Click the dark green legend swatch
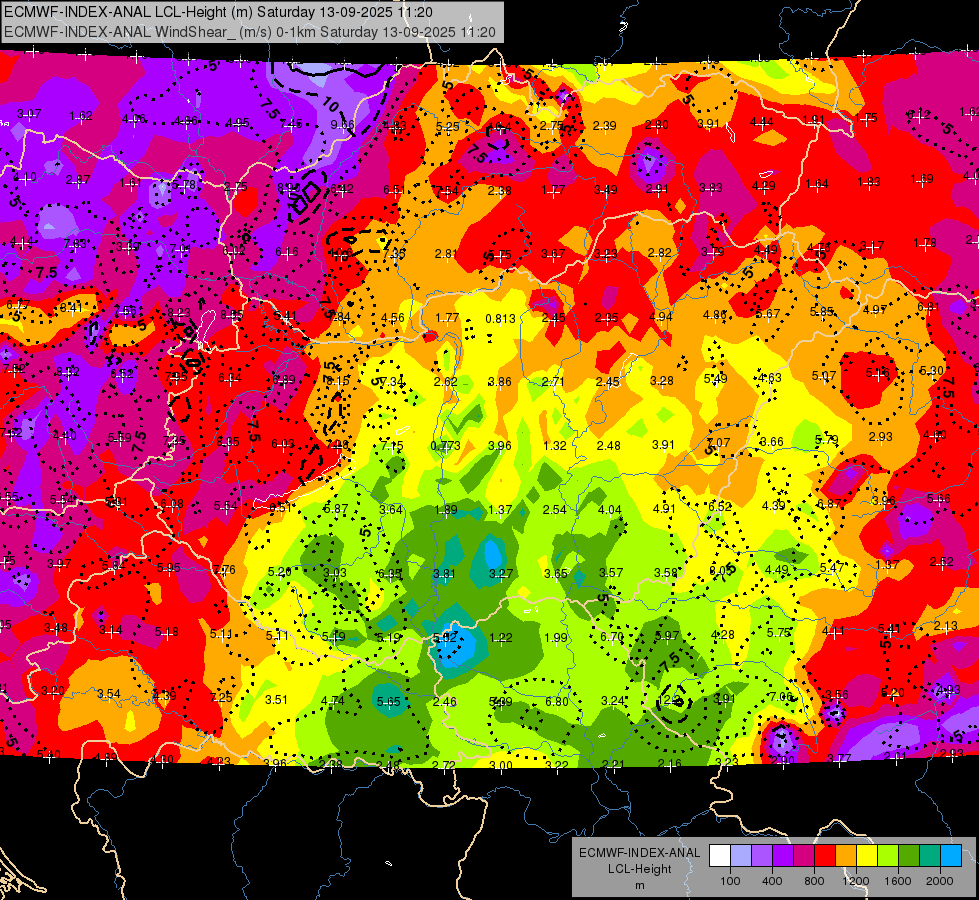This screenshot has height=900, width=979. pos(908,856)
